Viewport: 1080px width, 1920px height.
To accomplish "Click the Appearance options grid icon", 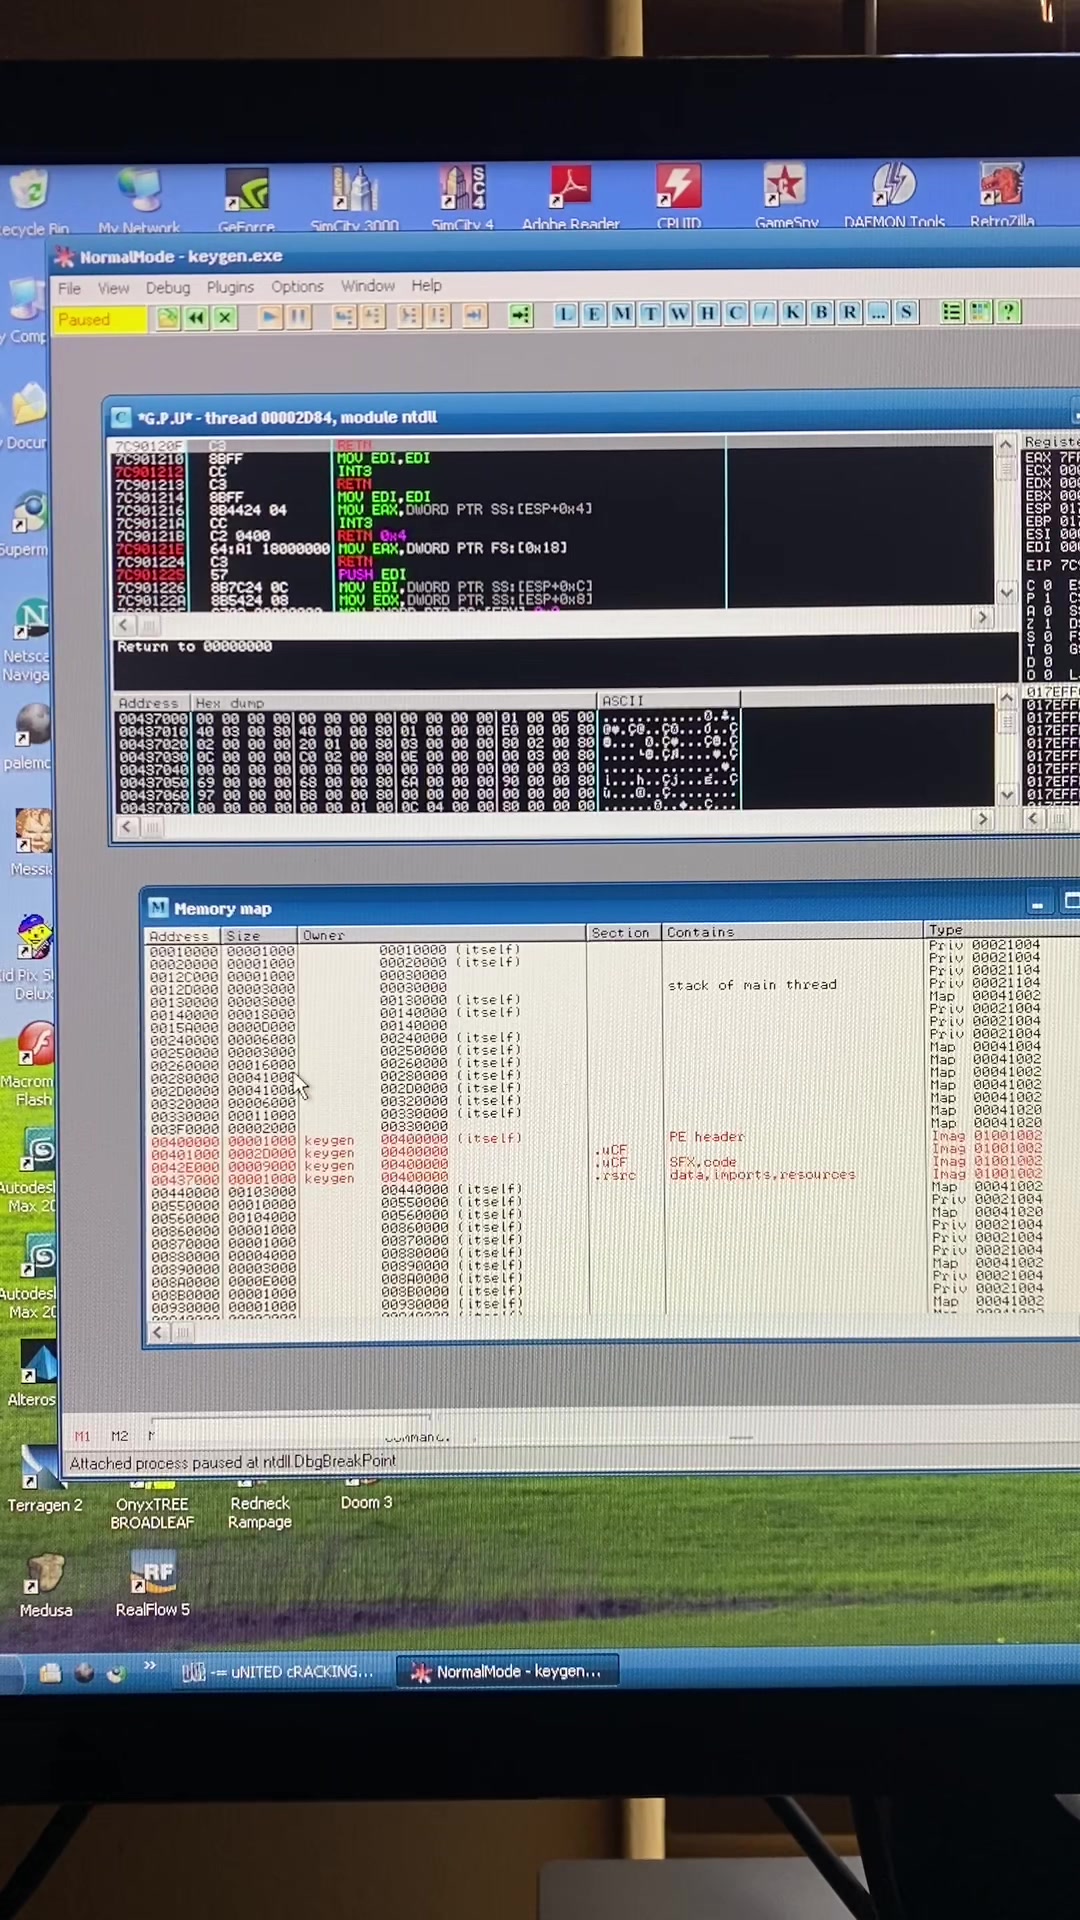I will [980, 311].
